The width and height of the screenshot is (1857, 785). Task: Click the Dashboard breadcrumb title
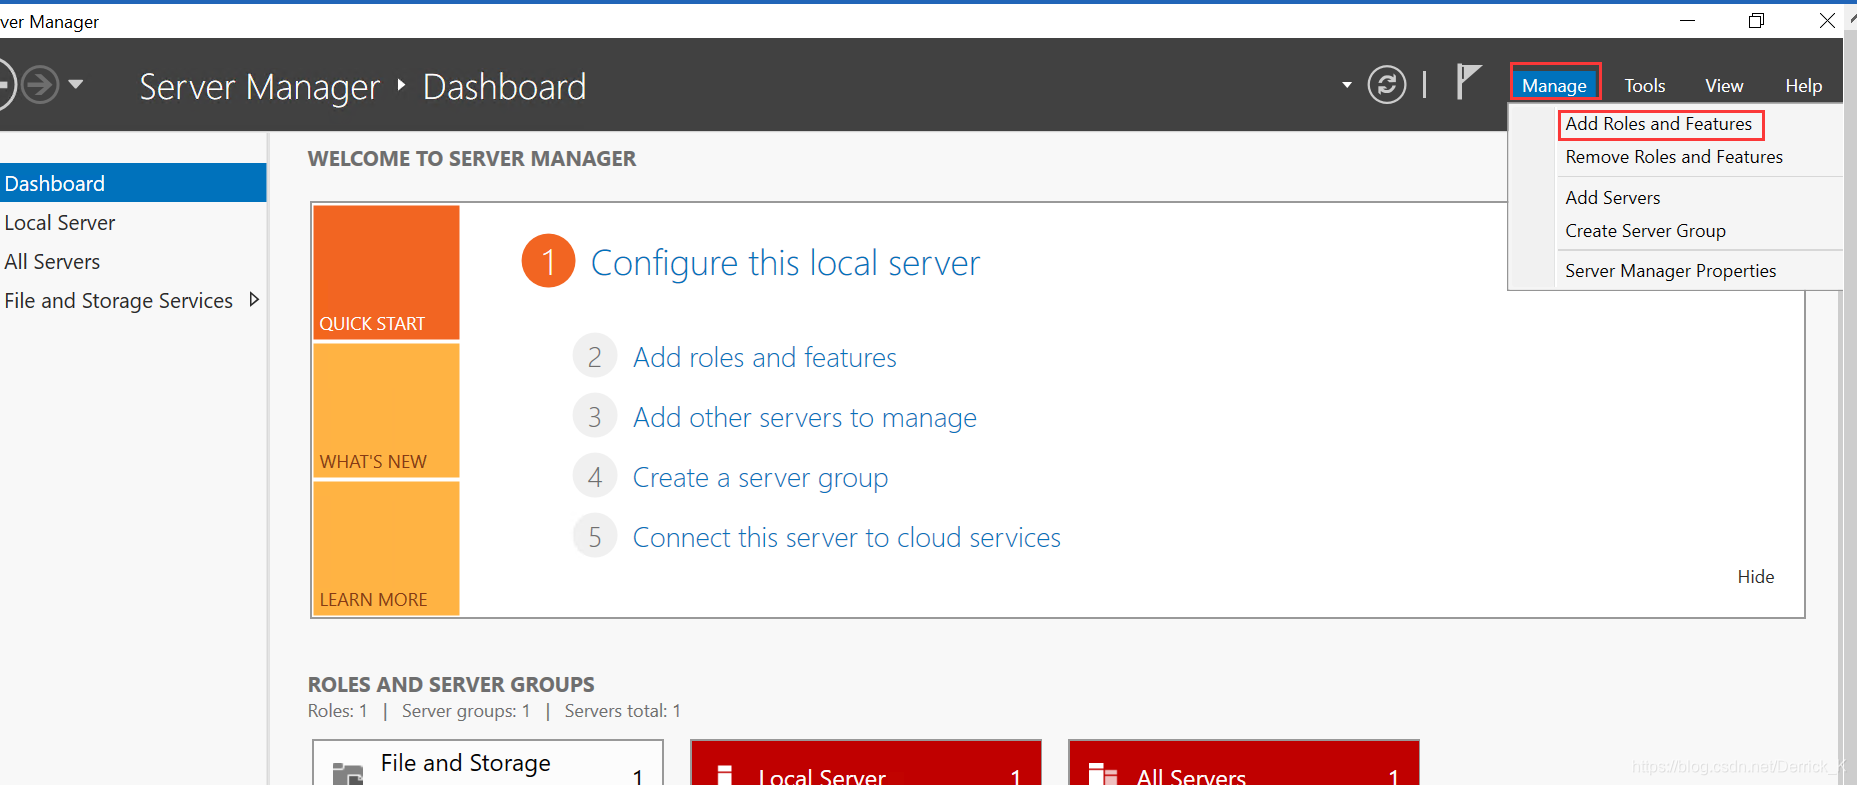(505, 87)
